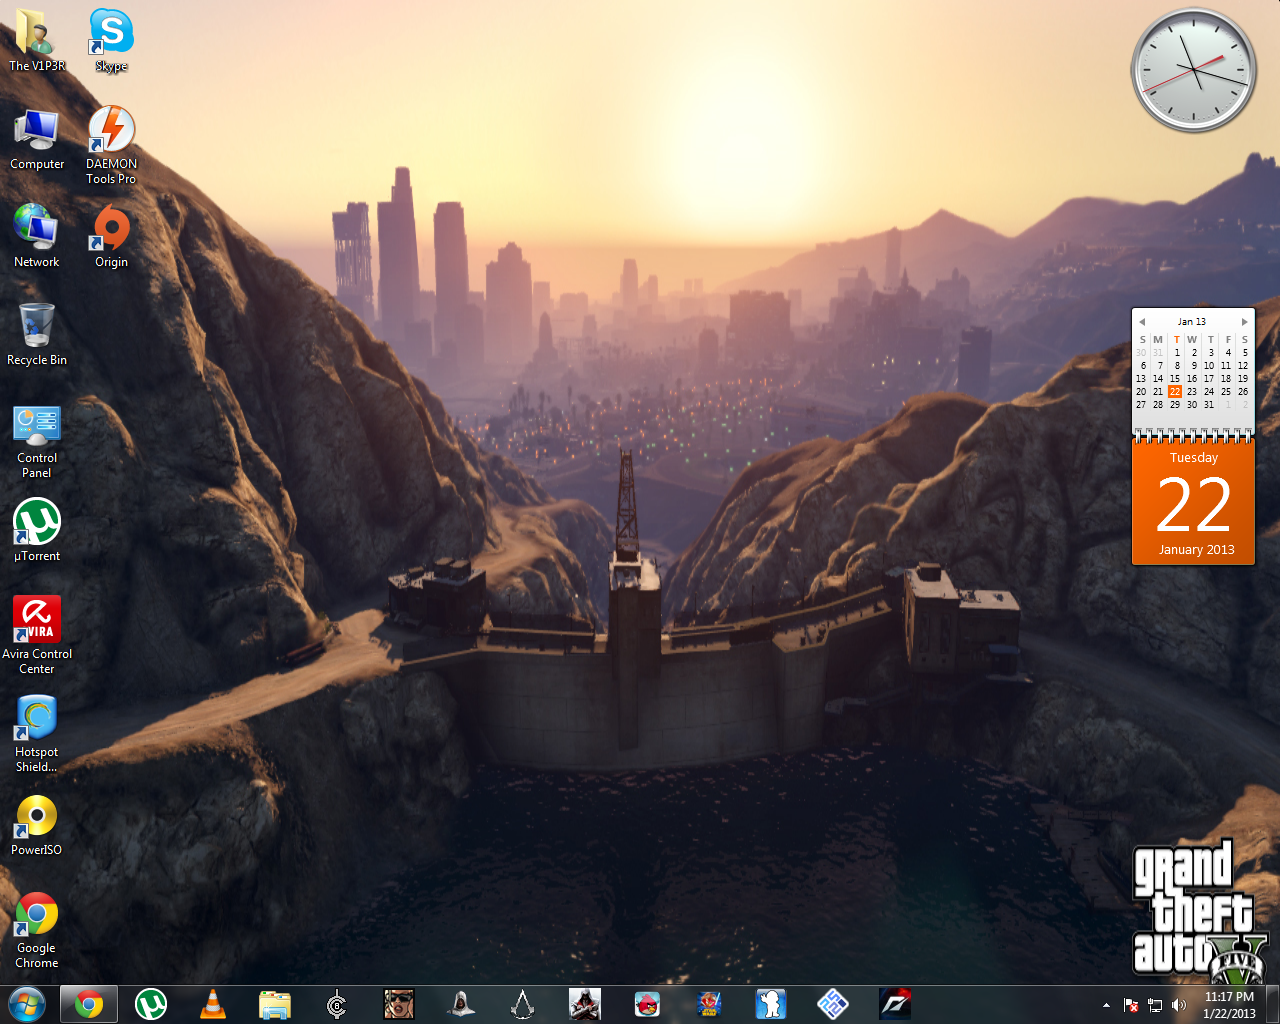Open the network status tray icon
1280x1024 pixels.
click(x=1155, y=1005)
